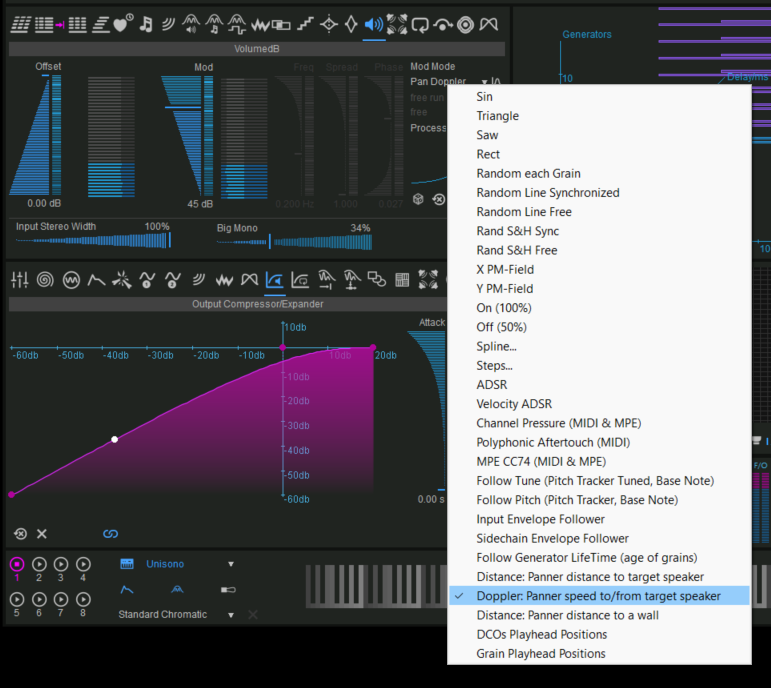Open the loop arrow icon

(x=420, y=24)
